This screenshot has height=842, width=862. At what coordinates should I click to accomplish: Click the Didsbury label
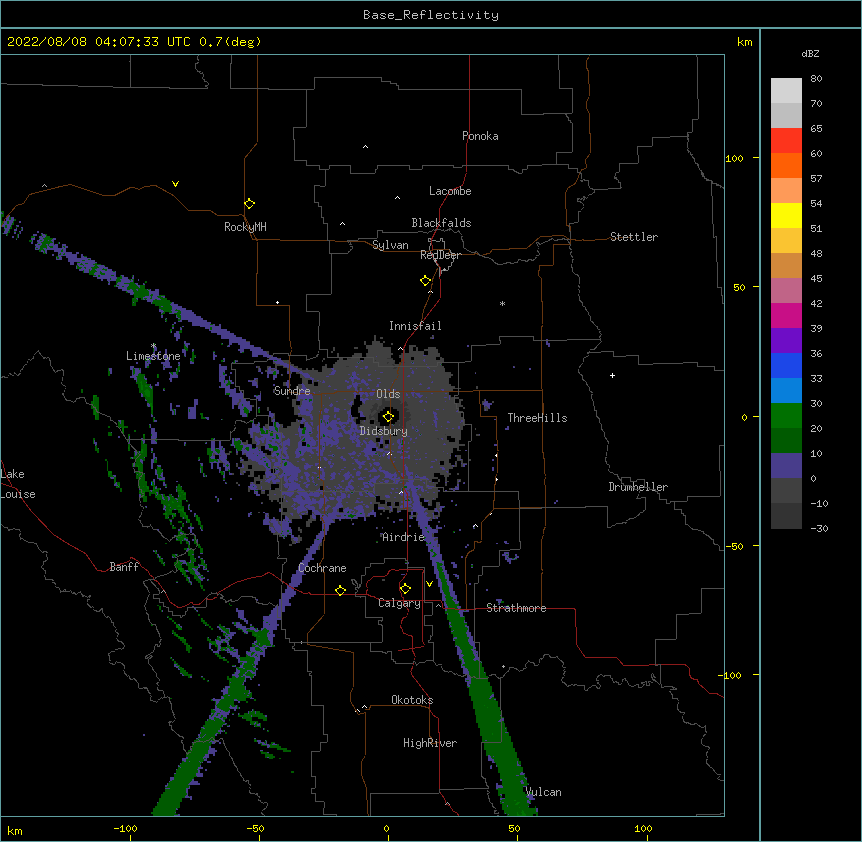(384, 431)
